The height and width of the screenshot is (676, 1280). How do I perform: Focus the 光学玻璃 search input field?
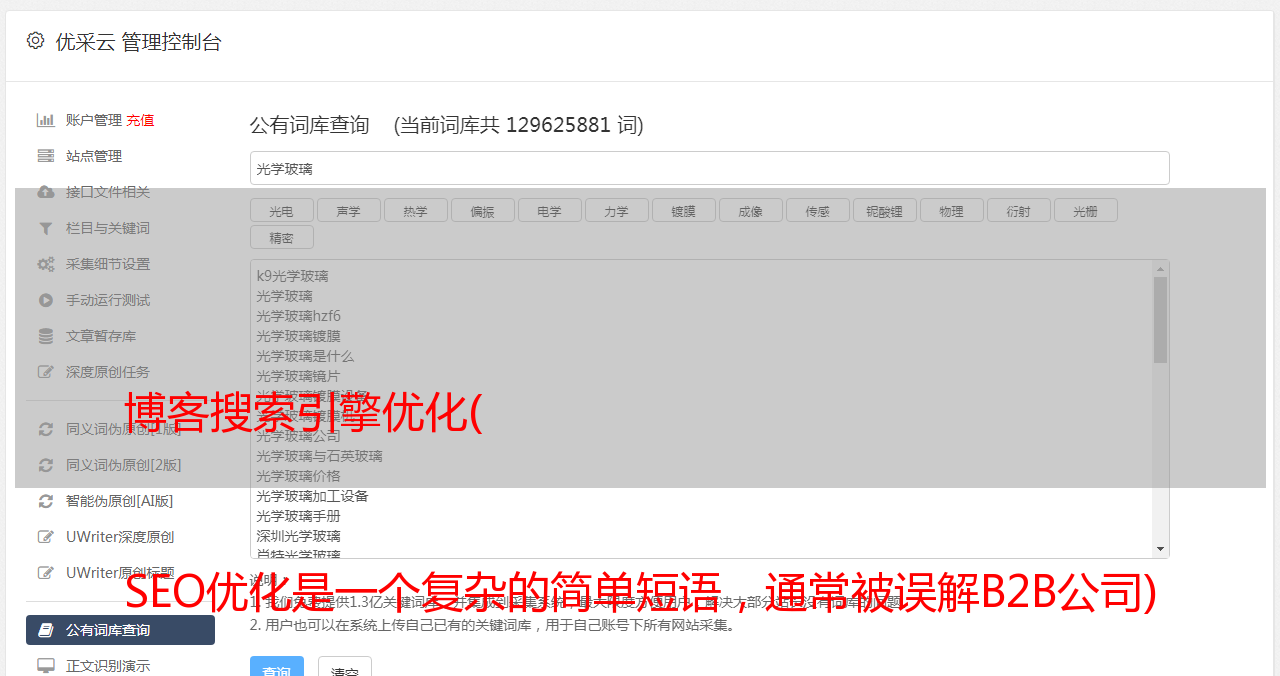click(709, 168)
